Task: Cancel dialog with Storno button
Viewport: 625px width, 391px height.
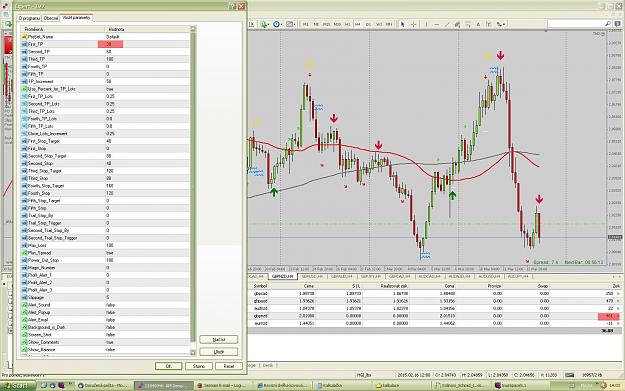Action: (199, 366)
